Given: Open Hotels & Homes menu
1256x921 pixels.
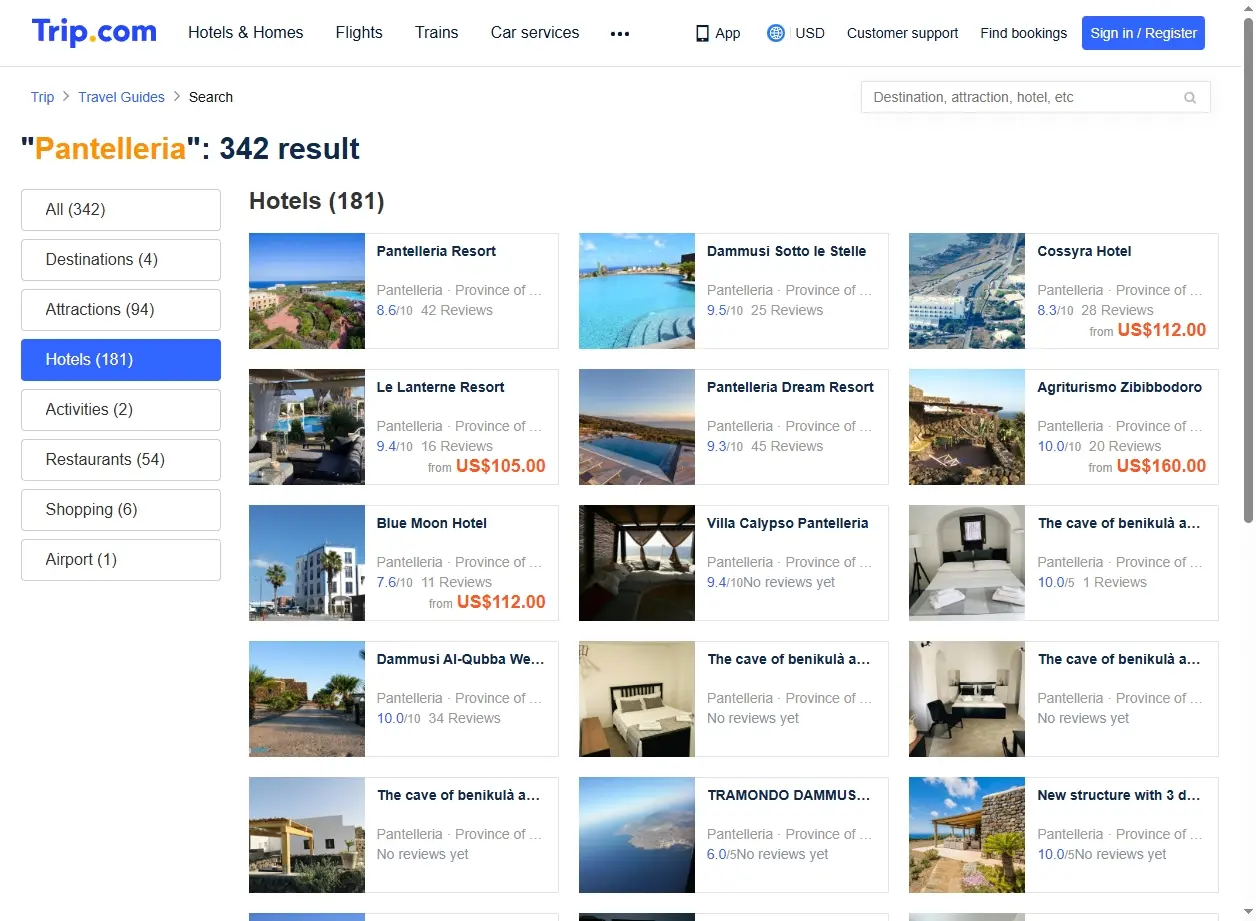Looking at the screenshot, I should tap(246, 33).
